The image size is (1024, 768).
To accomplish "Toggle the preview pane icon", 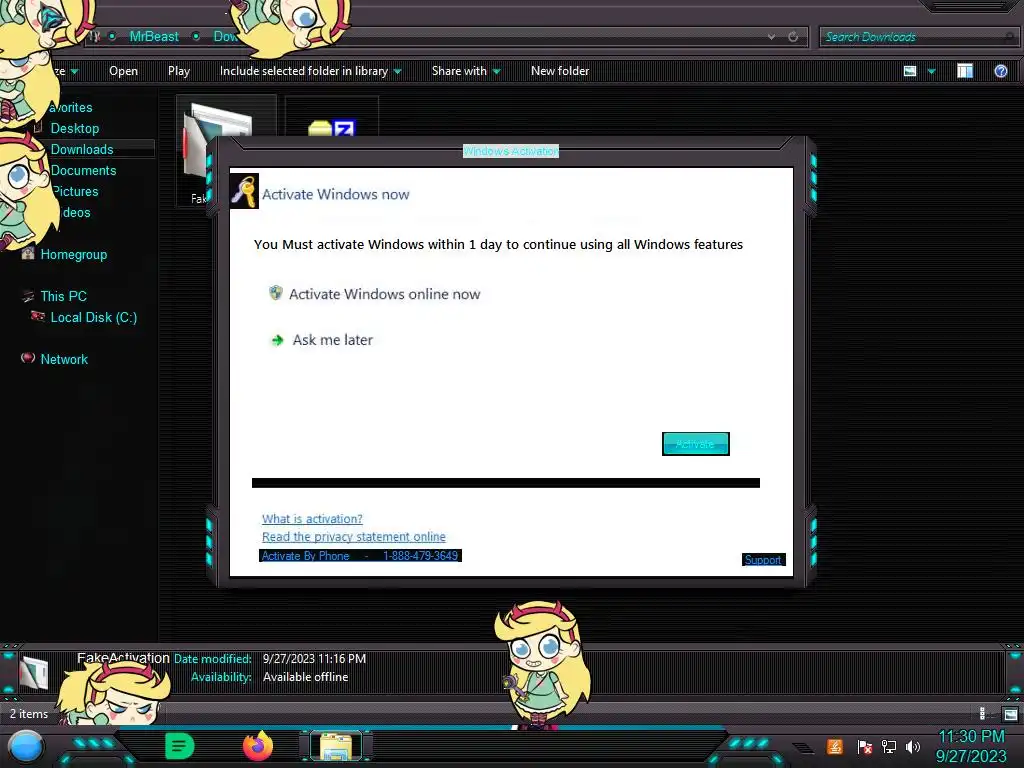I will pos(965,71).
